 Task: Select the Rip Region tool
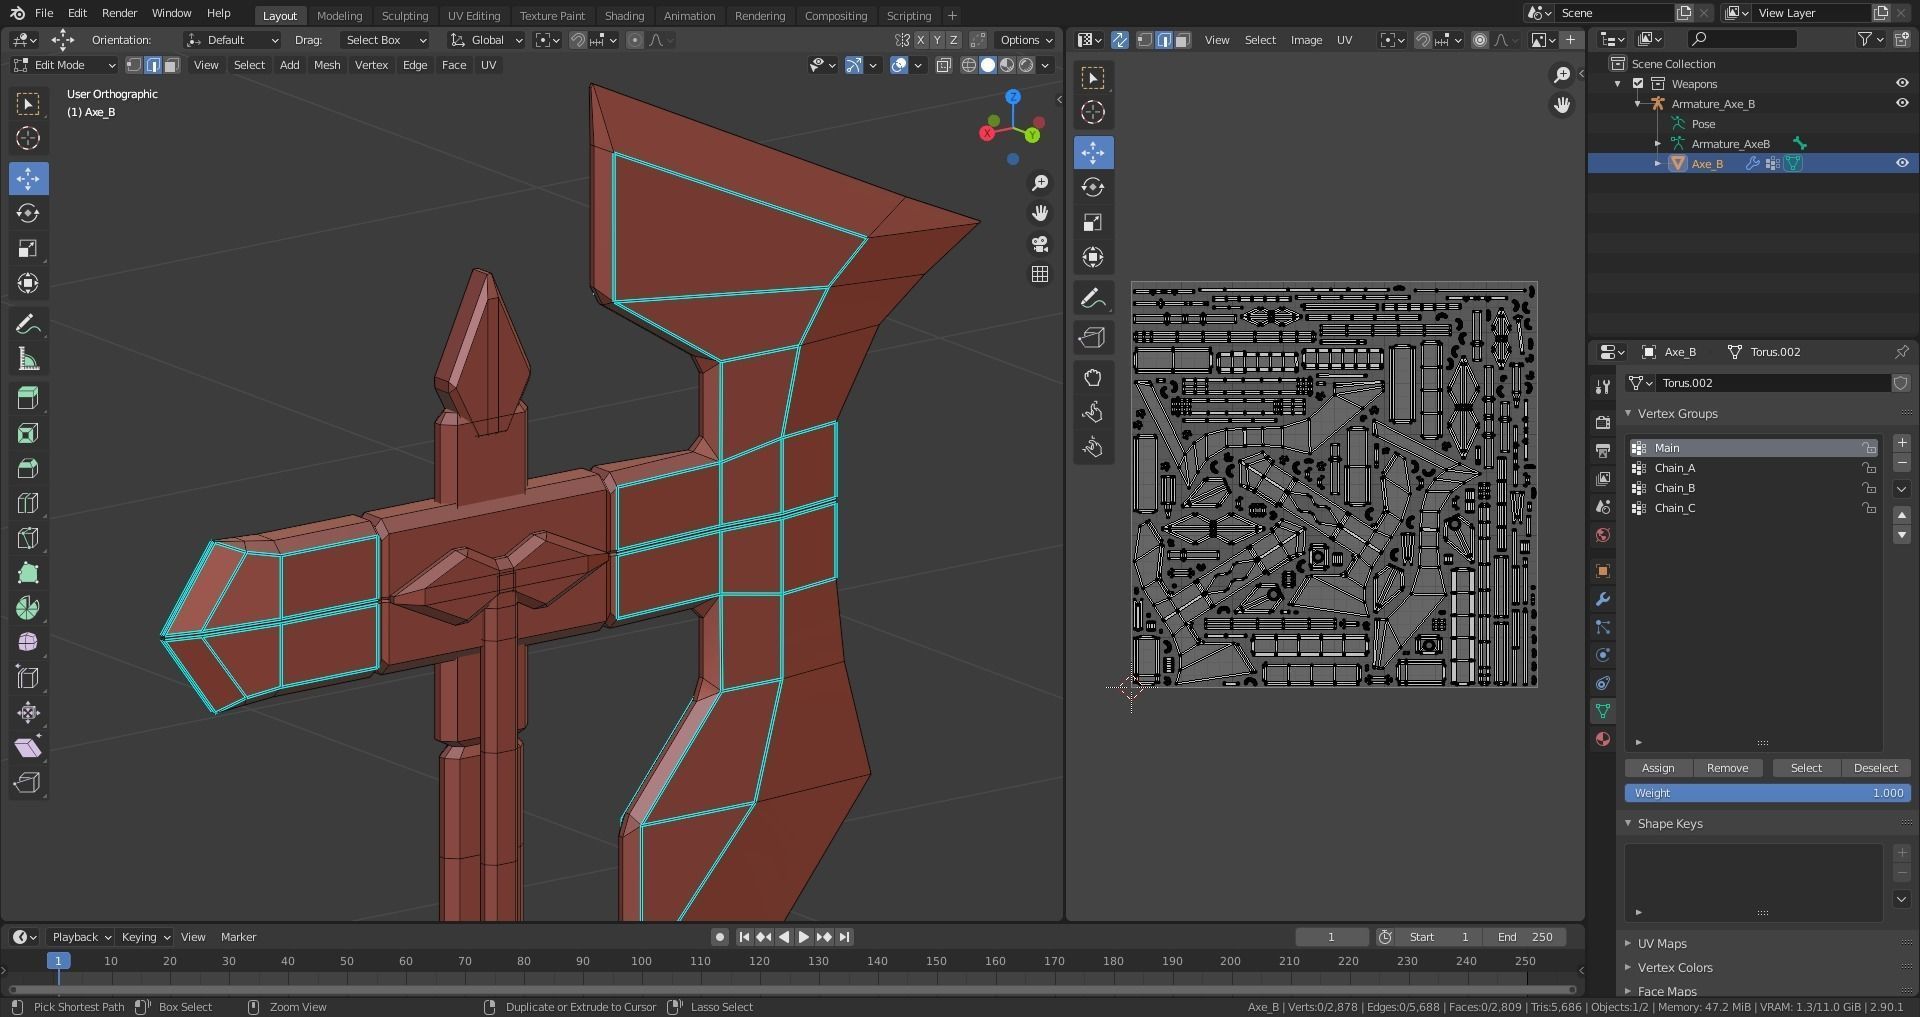coord(28,782)
